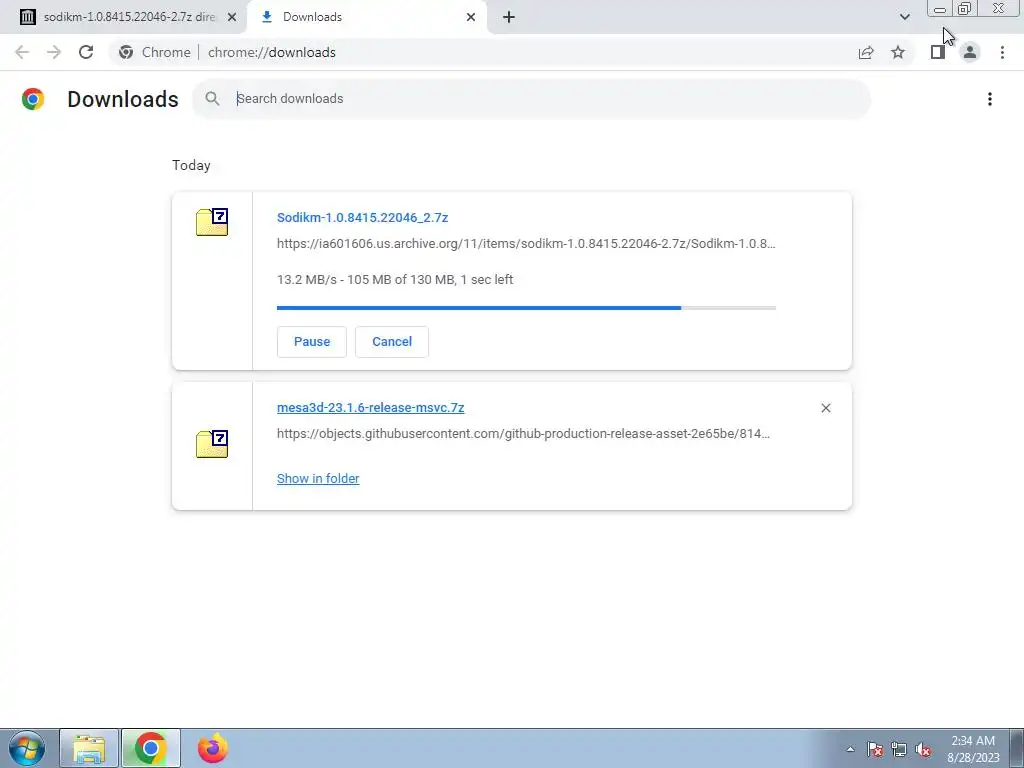Bookmark this tab with the star icon
This screenshot has width=1024, height=768.
(x=898, y=52)
